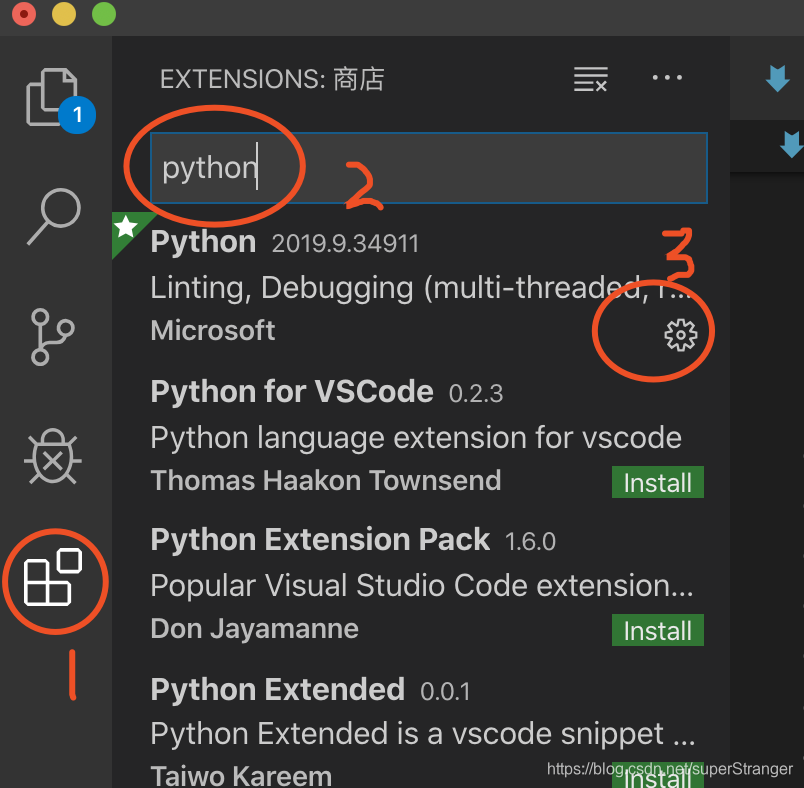Click 'Popular Visual Studio Code extension' description
This screenshot has height=788, width=804.
coord(421,585)
